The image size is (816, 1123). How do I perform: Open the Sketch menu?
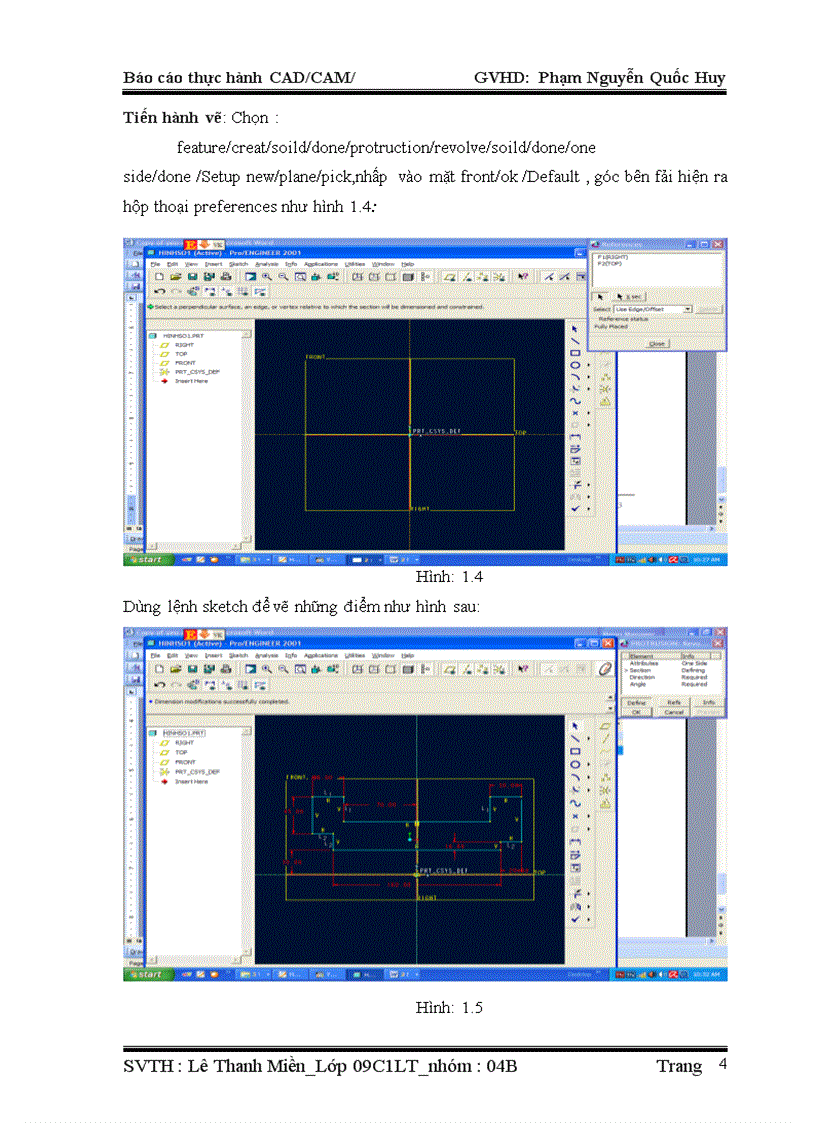[x=231, y=263]
